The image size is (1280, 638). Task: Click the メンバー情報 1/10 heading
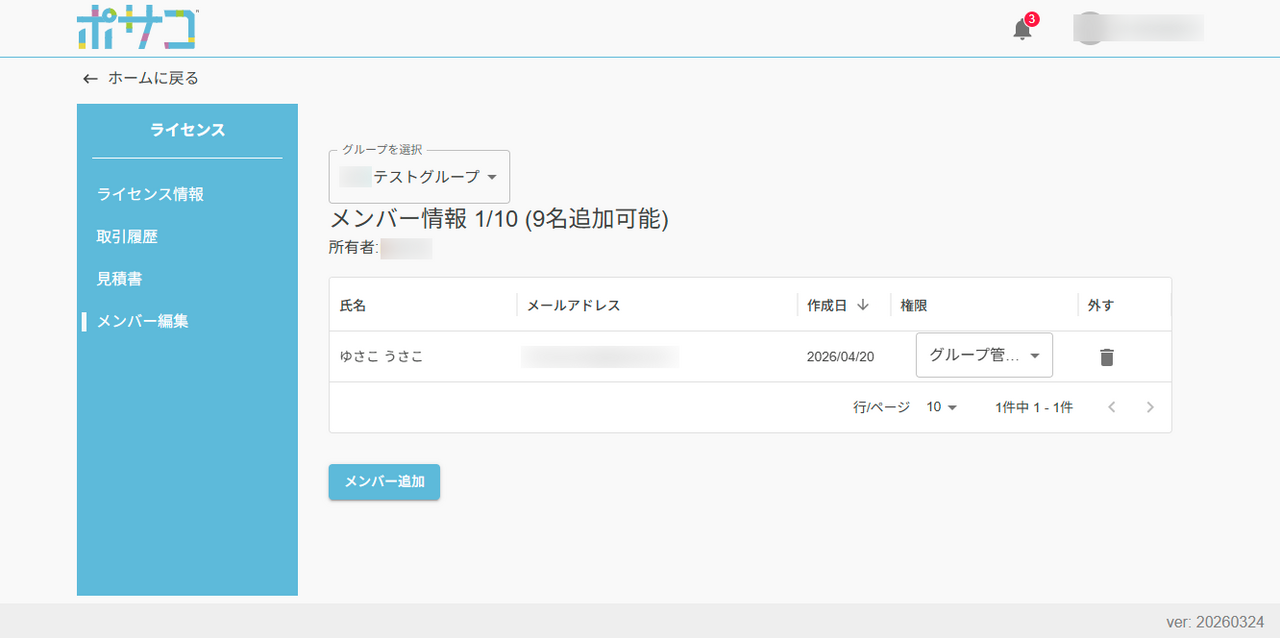(x=498, y=219)
